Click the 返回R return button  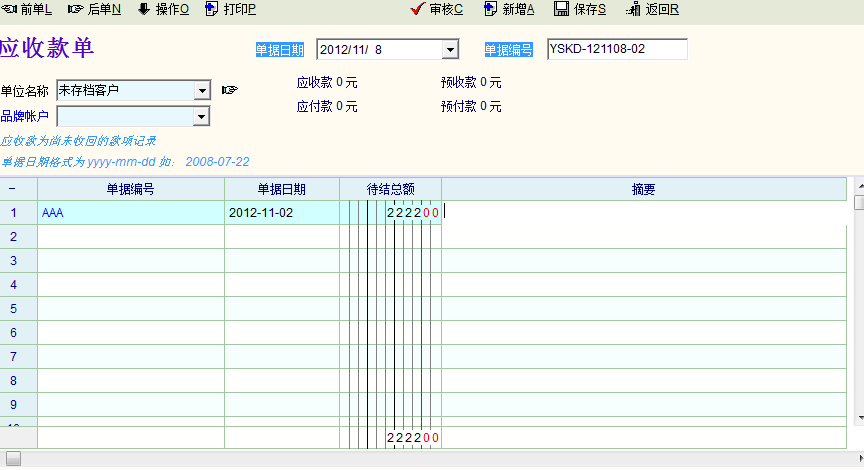tap(653, 9)
